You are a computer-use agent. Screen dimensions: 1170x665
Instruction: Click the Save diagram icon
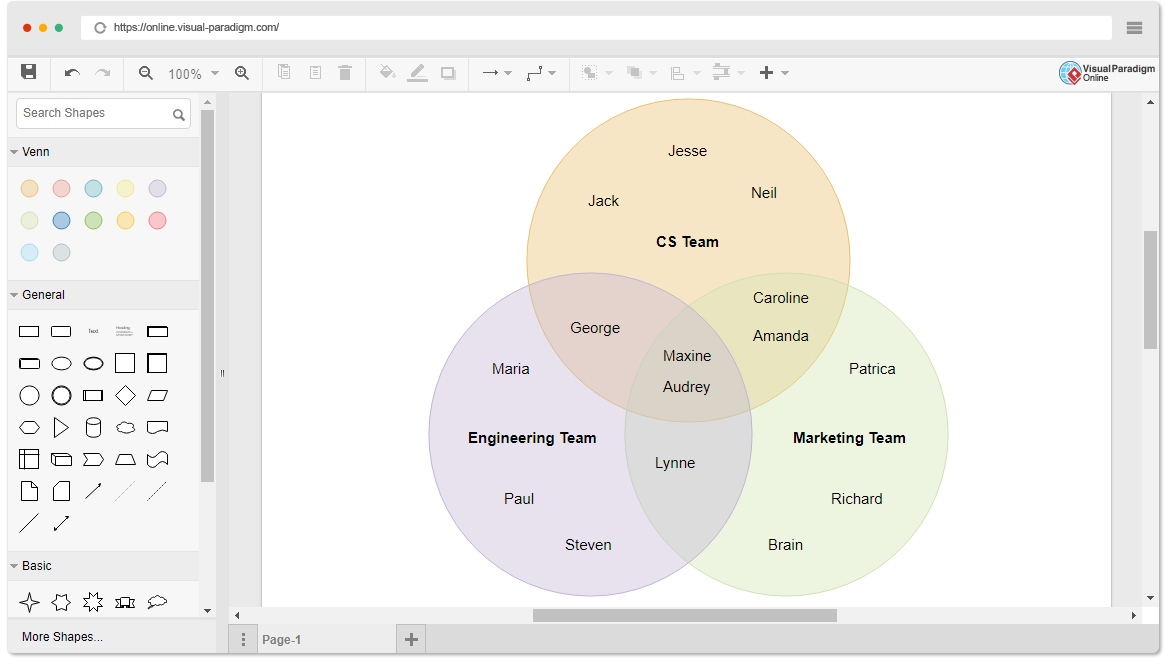click(x=28, y=72)
